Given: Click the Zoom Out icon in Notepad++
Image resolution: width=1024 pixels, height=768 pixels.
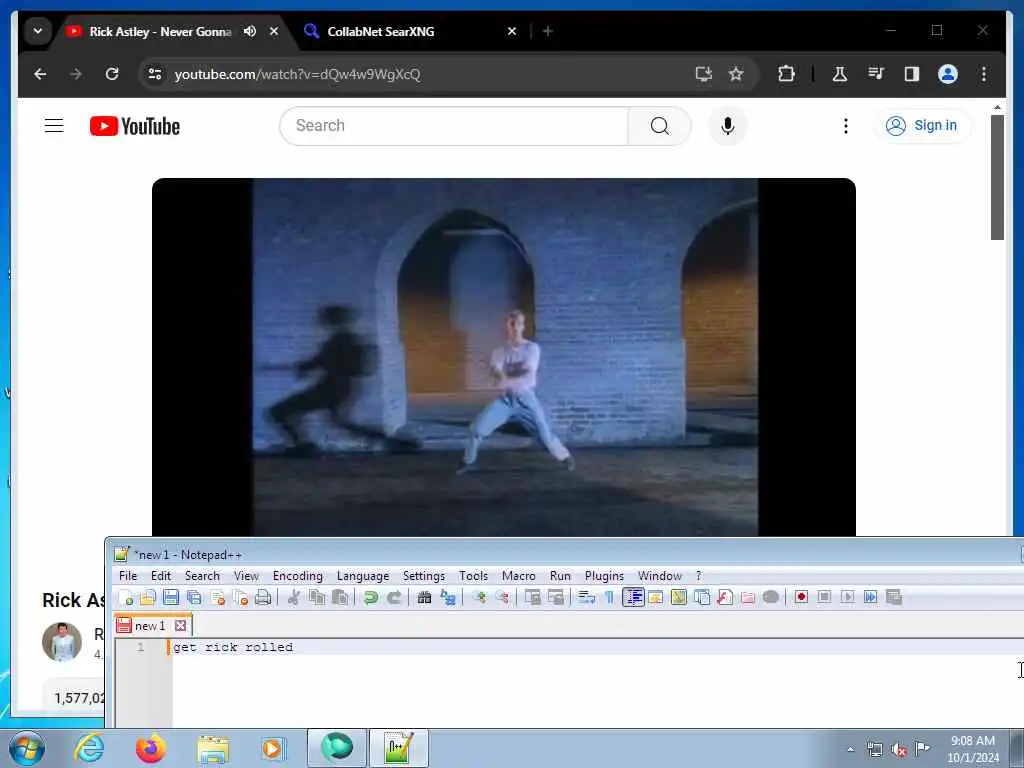Looking at the screenshot, I should [502, 597].
